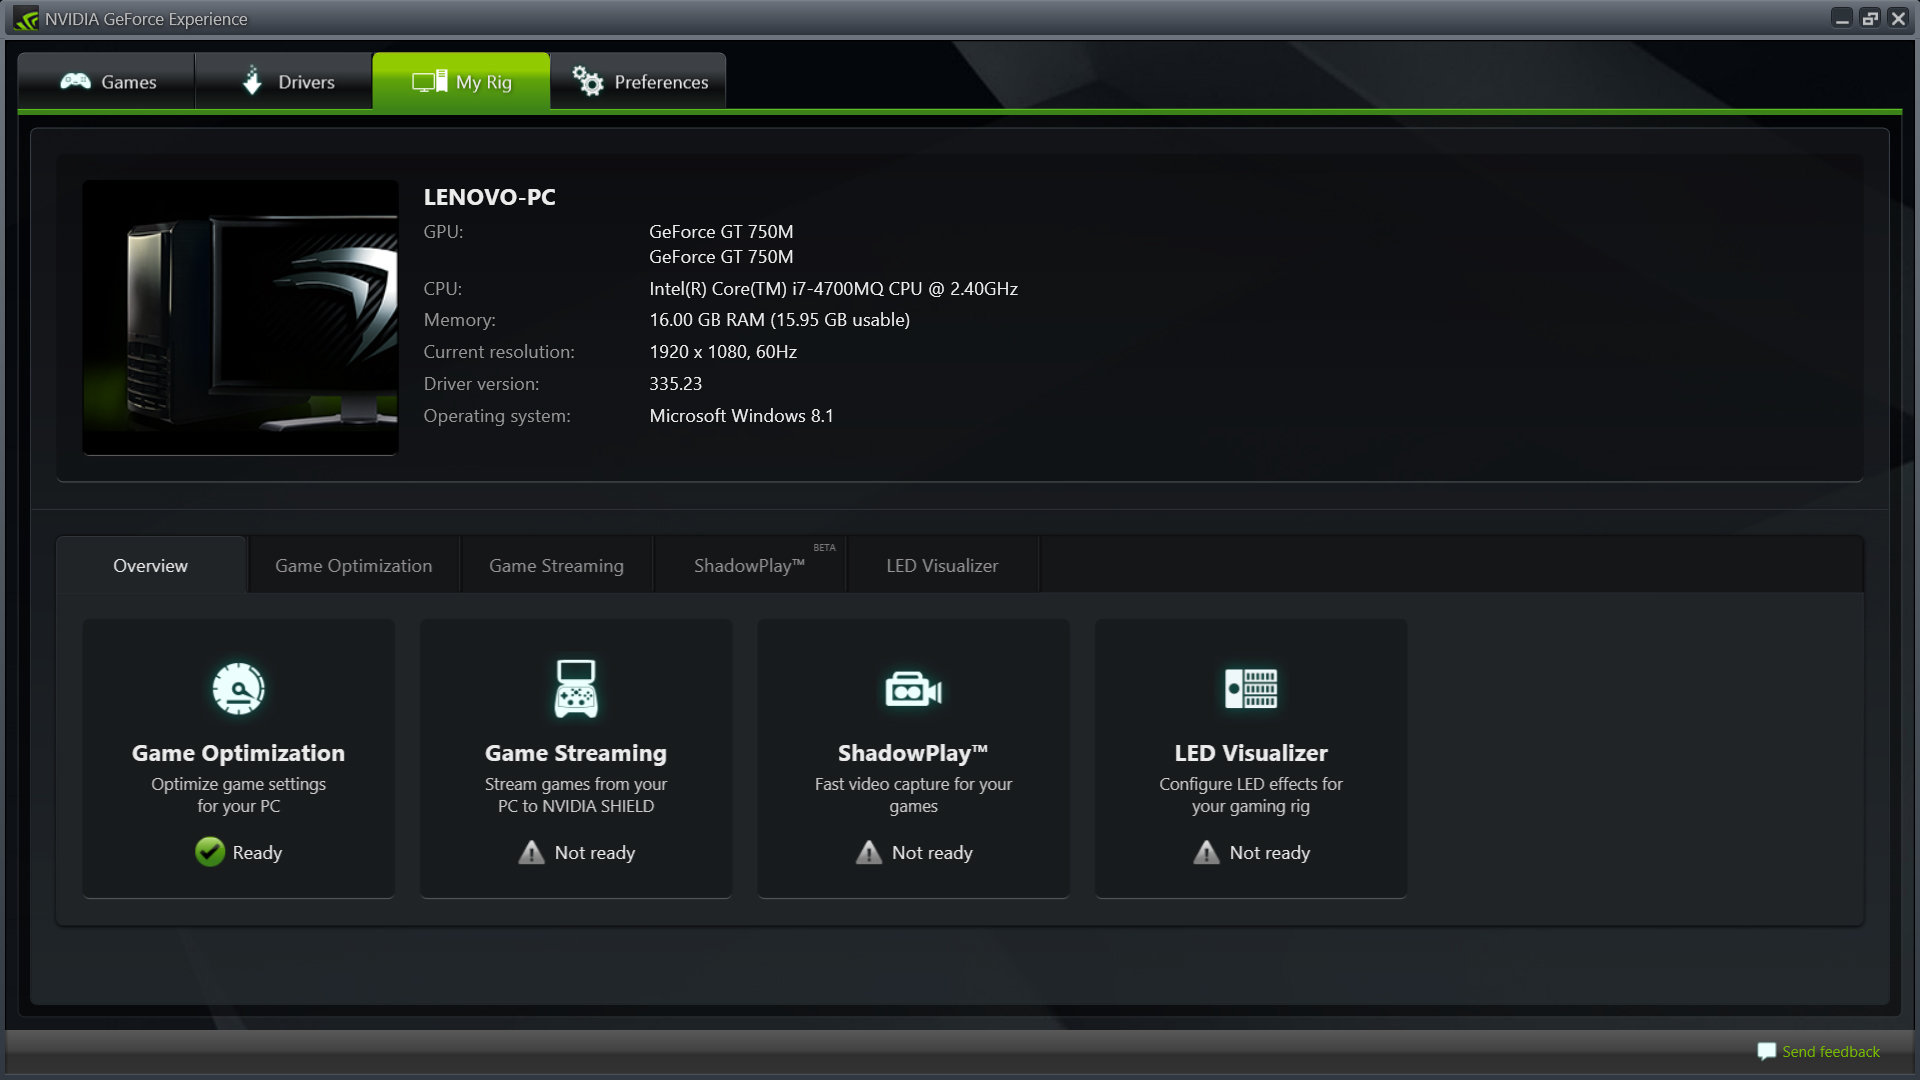This screenshot has width=1920, height=1080.
Task: Click Not ready text under LED Visualizer
Action: pos(1270,853)
